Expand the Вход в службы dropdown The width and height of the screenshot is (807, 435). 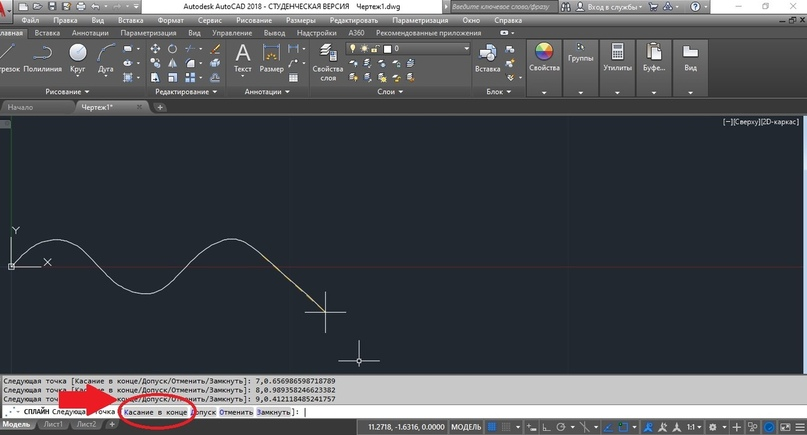pos(614,7)
